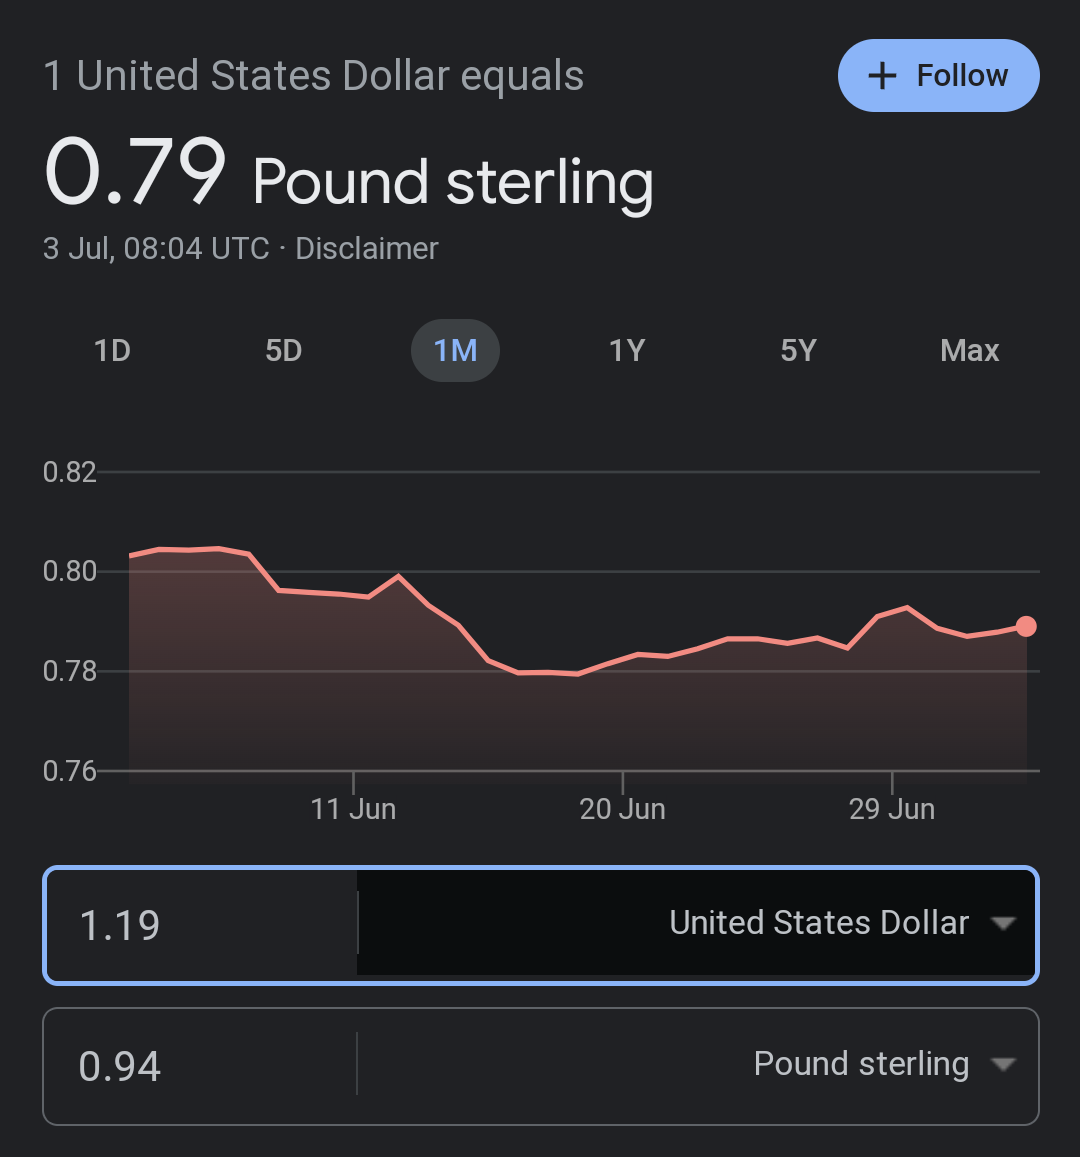The image size is (1080, 1157).
Task: Follow this currency pair
Action: click(938, 76)
